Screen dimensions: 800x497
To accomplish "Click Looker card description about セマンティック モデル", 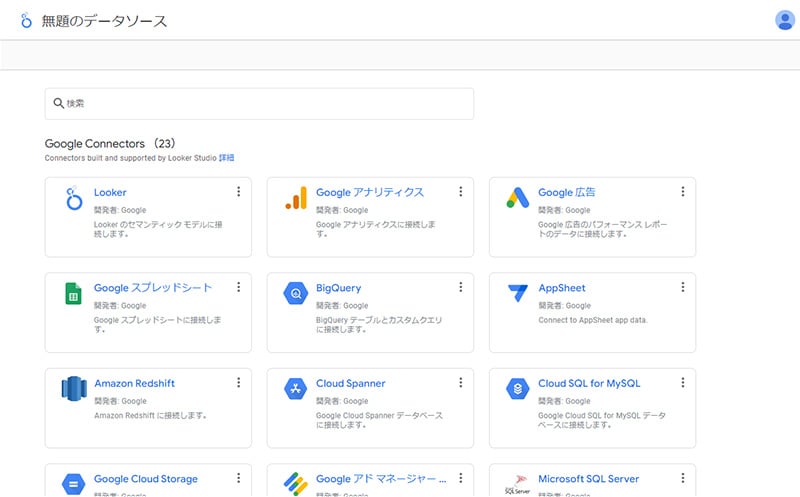I will pyautogui.click(x=158, y=229).
